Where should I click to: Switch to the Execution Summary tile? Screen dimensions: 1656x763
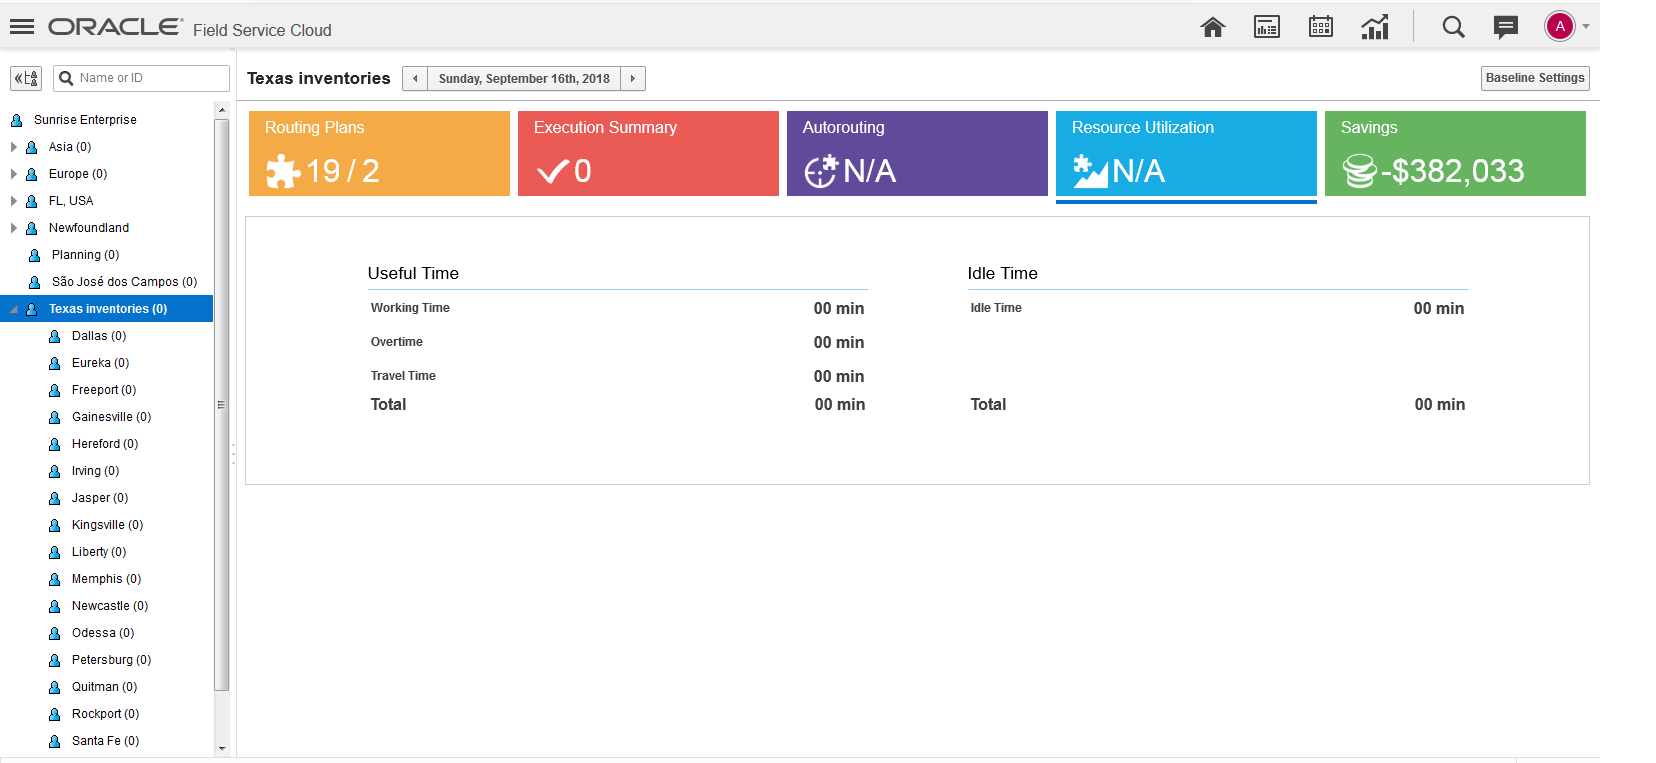pos(648,153)
